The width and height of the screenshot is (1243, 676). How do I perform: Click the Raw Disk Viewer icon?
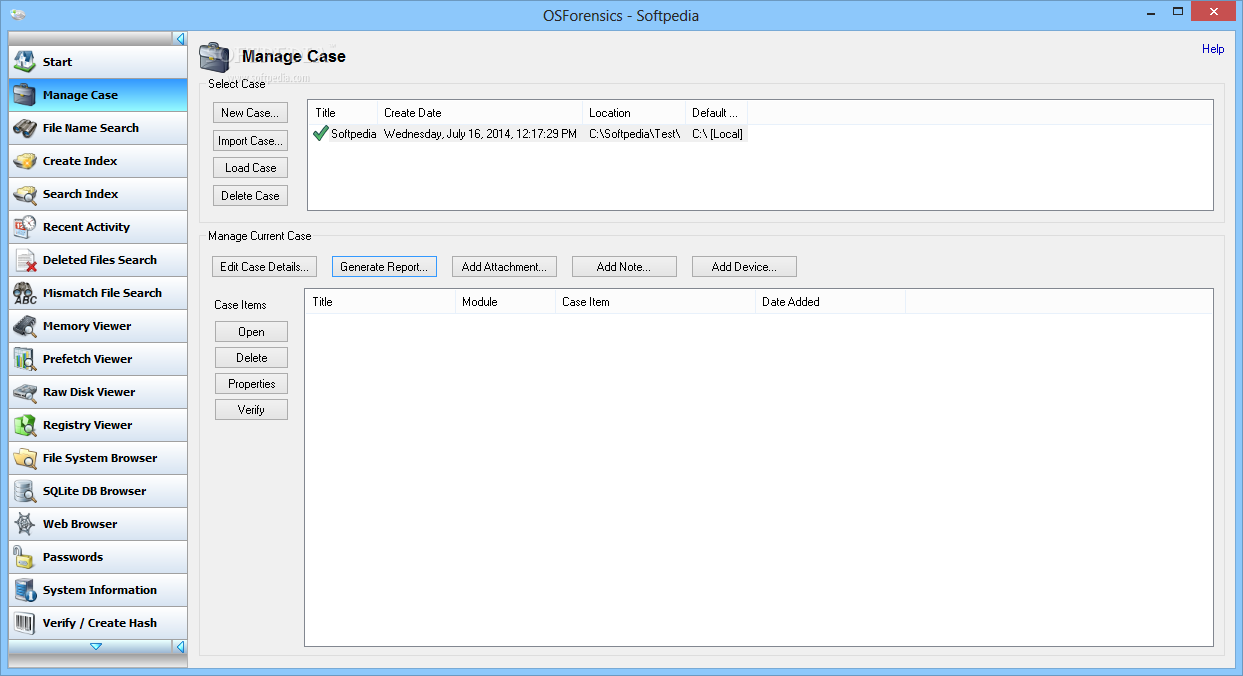pos(25,392)
